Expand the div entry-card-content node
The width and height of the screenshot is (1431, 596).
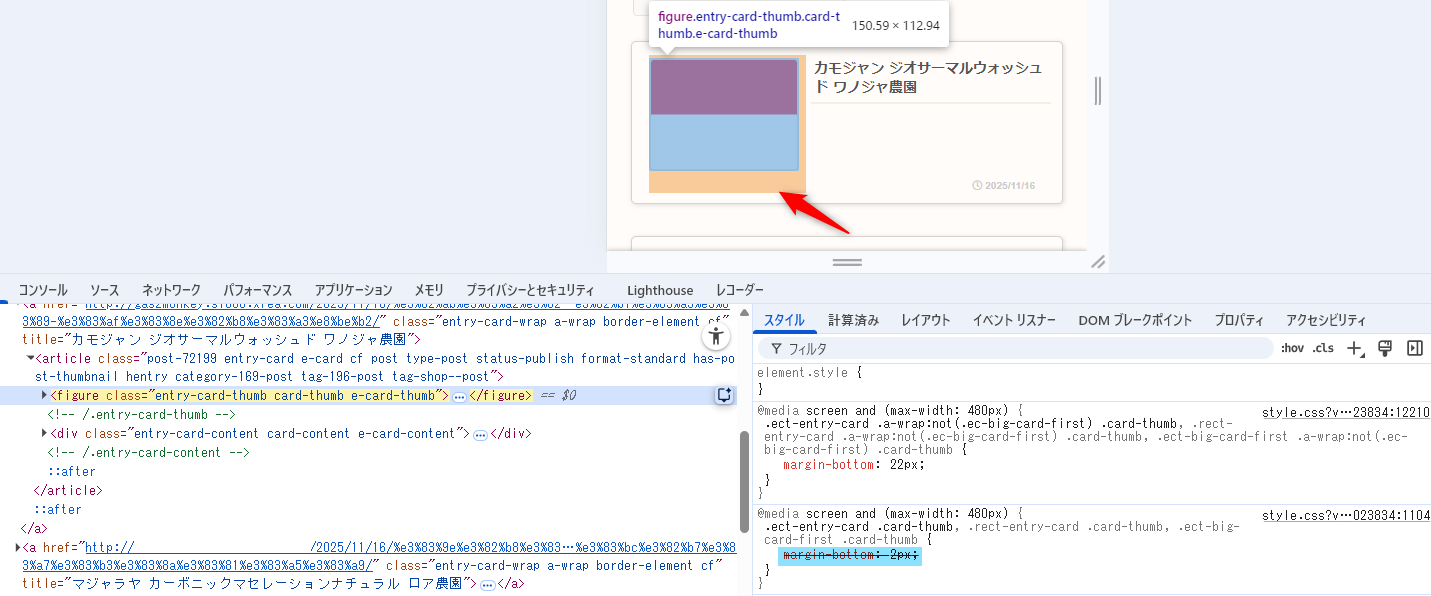click(x=44, y=433)
